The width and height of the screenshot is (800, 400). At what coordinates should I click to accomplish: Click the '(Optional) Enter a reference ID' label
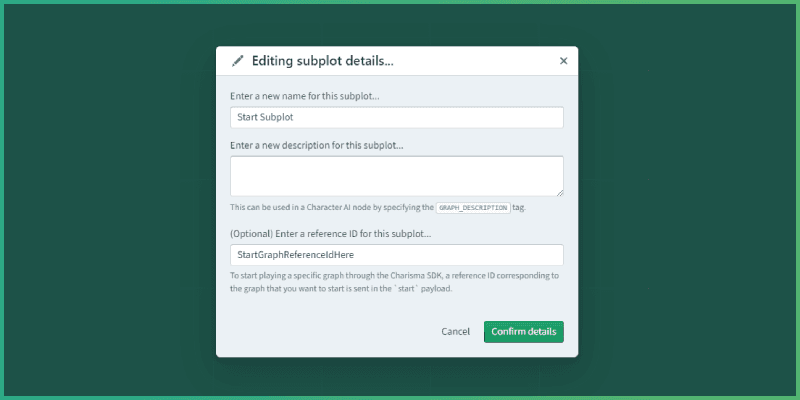point(330,233)
